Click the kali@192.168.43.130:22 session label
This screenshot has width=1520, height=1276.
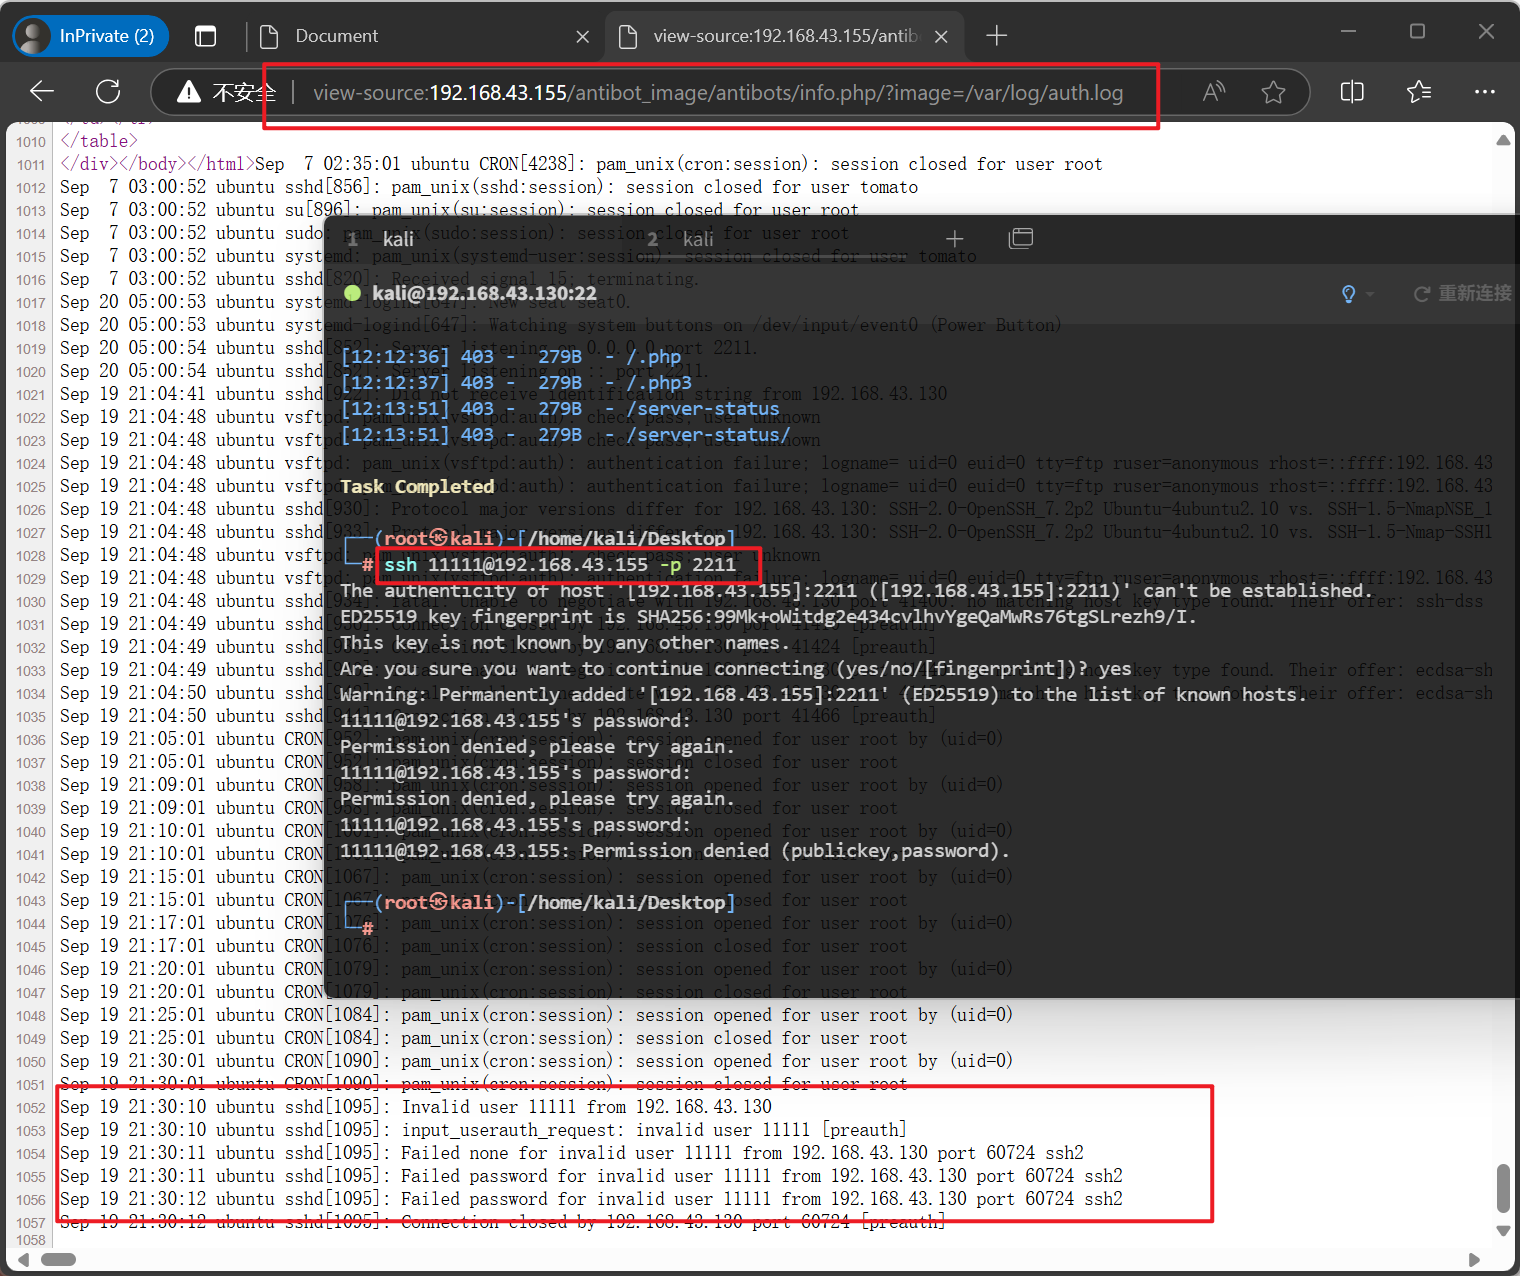[484, 293]
